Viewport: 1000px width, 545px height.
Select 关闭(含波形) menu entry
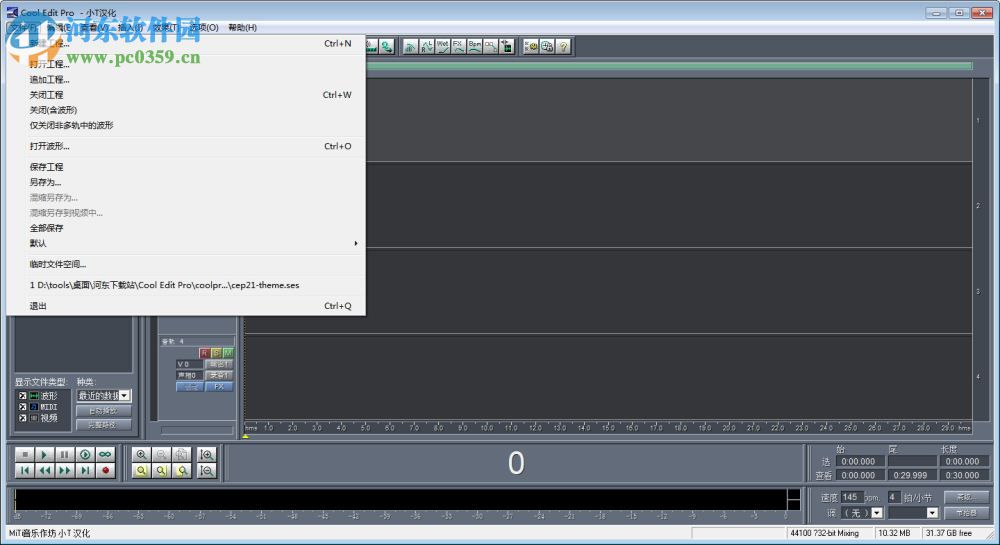point(187,110)
